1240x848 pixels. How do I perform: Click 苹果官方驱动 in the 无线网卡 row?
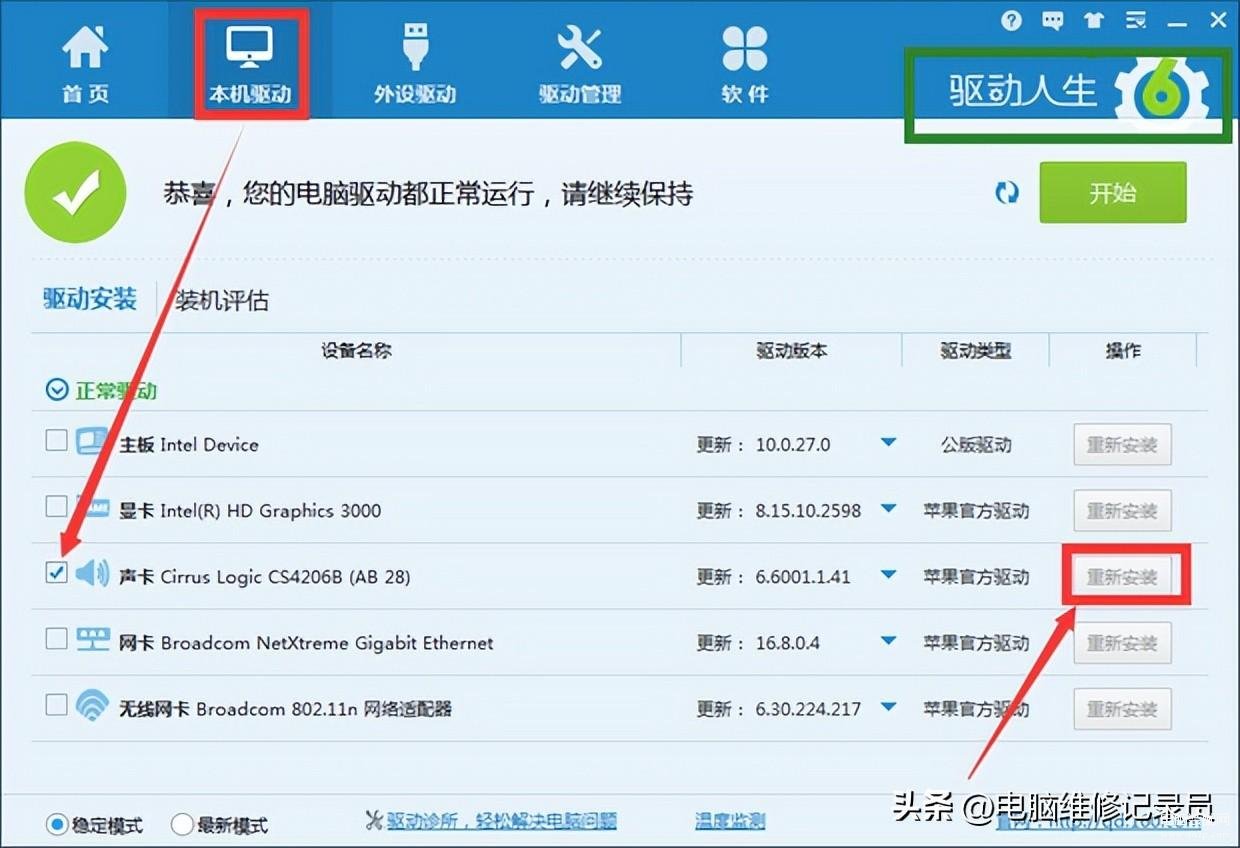tap(976, 708)
